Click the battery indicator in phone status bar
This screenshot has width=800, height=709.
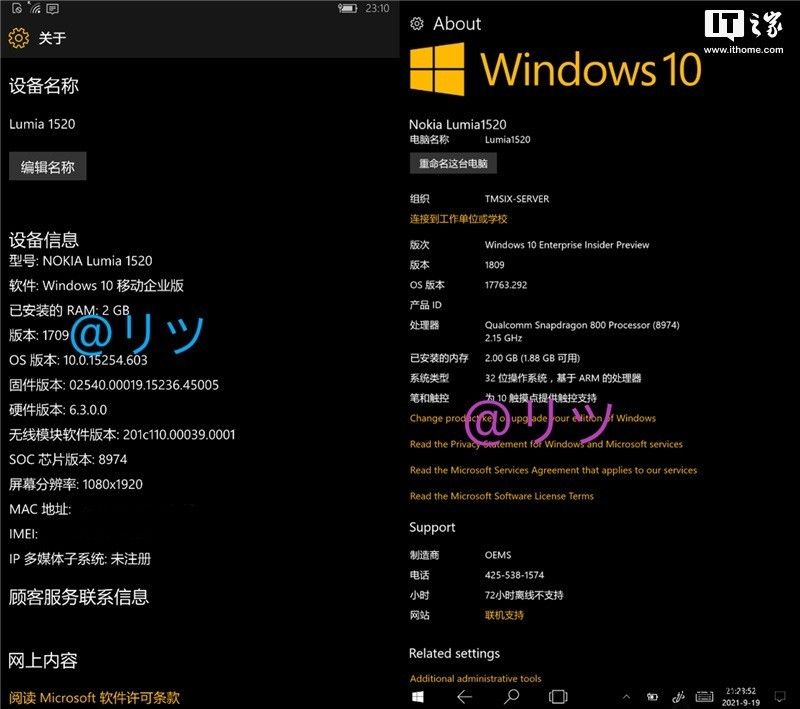click(x=347, y=8)
